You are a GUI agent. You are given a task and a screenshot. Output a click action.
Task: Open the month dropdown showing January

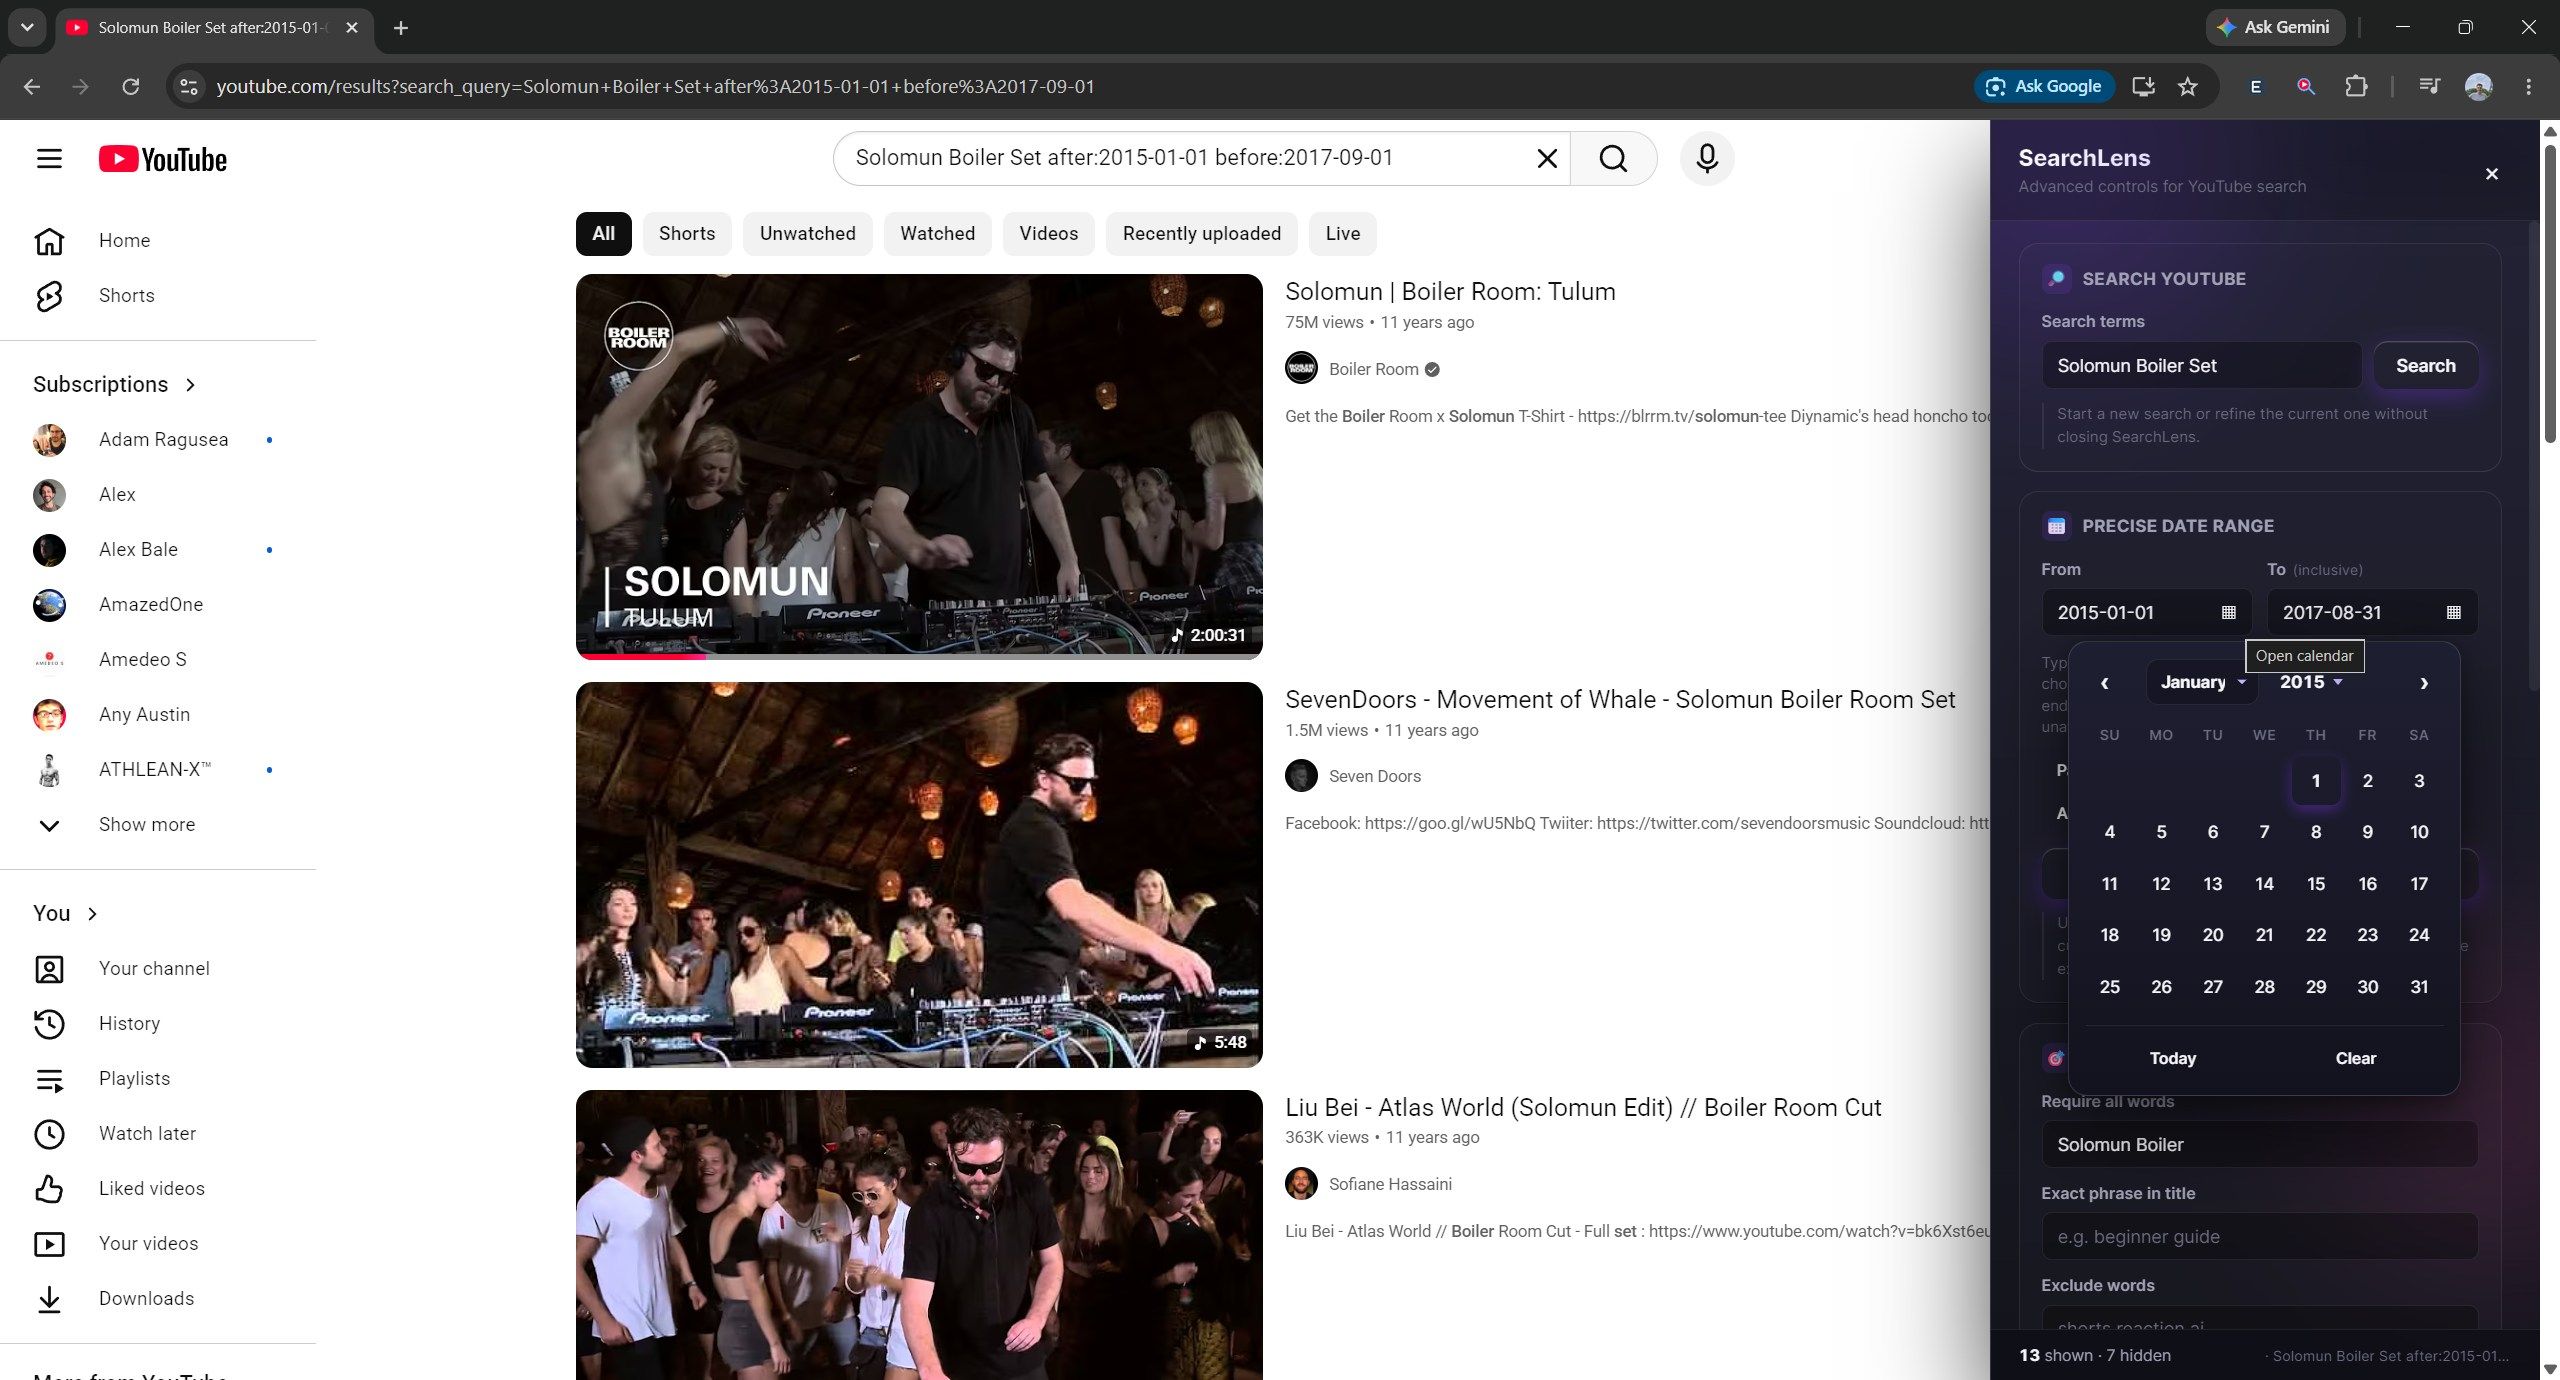click(2202, 683)
